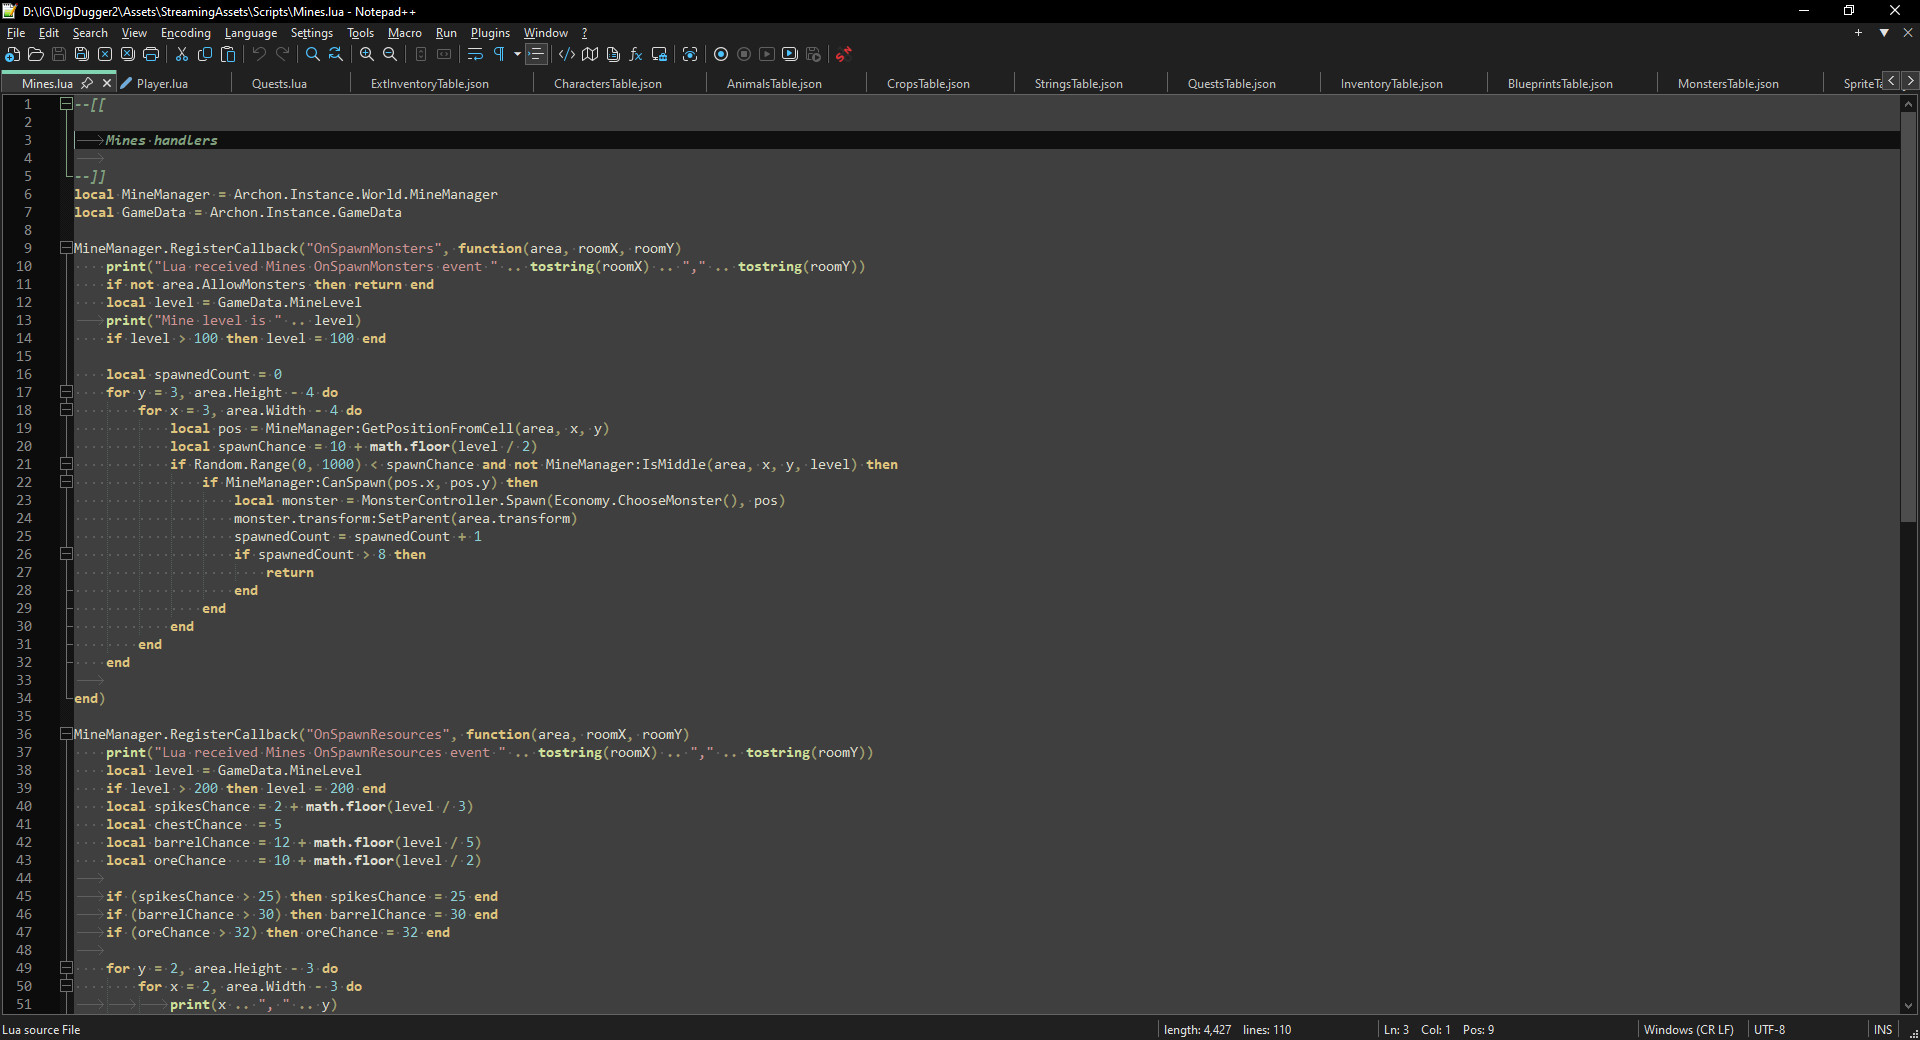Open the Plugins menu
Image resolution: width=1920 pixels, height=1040 pixels.
coord(490,33)
